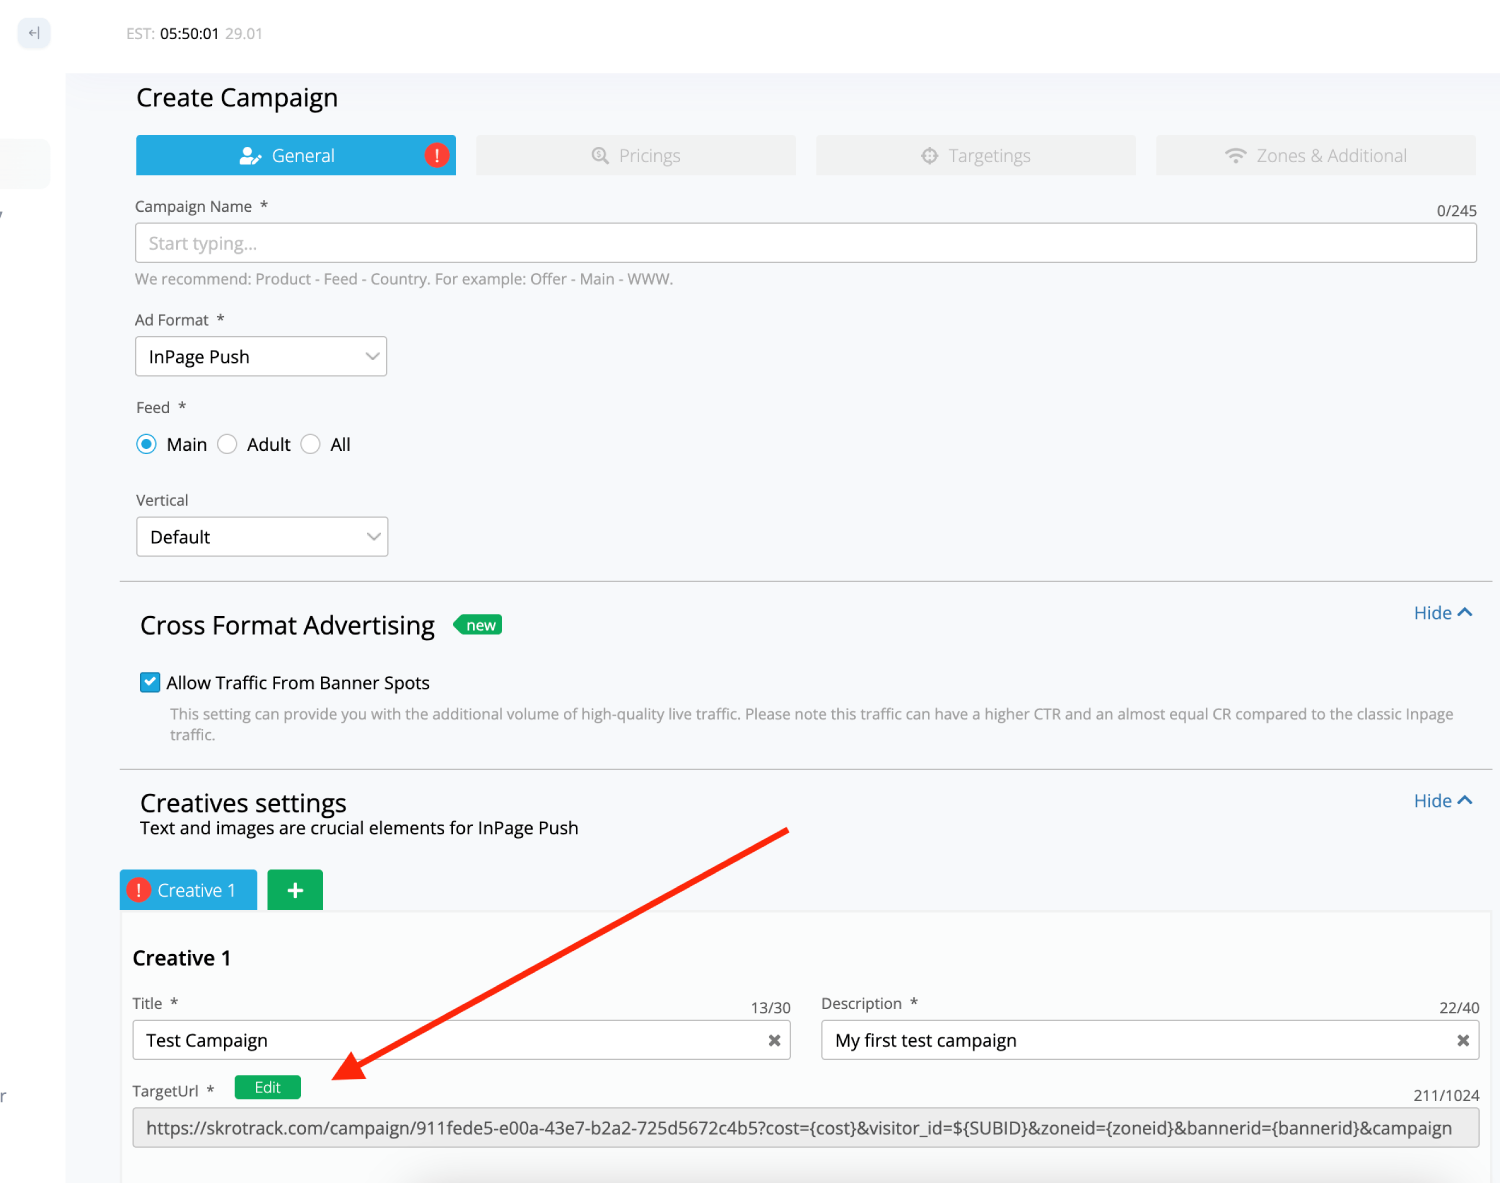Click the 'We recommend: Product - Feed - Country' hint
Image resolution: width=1500 pixels, height=1183 pixels.
point(404,279)
